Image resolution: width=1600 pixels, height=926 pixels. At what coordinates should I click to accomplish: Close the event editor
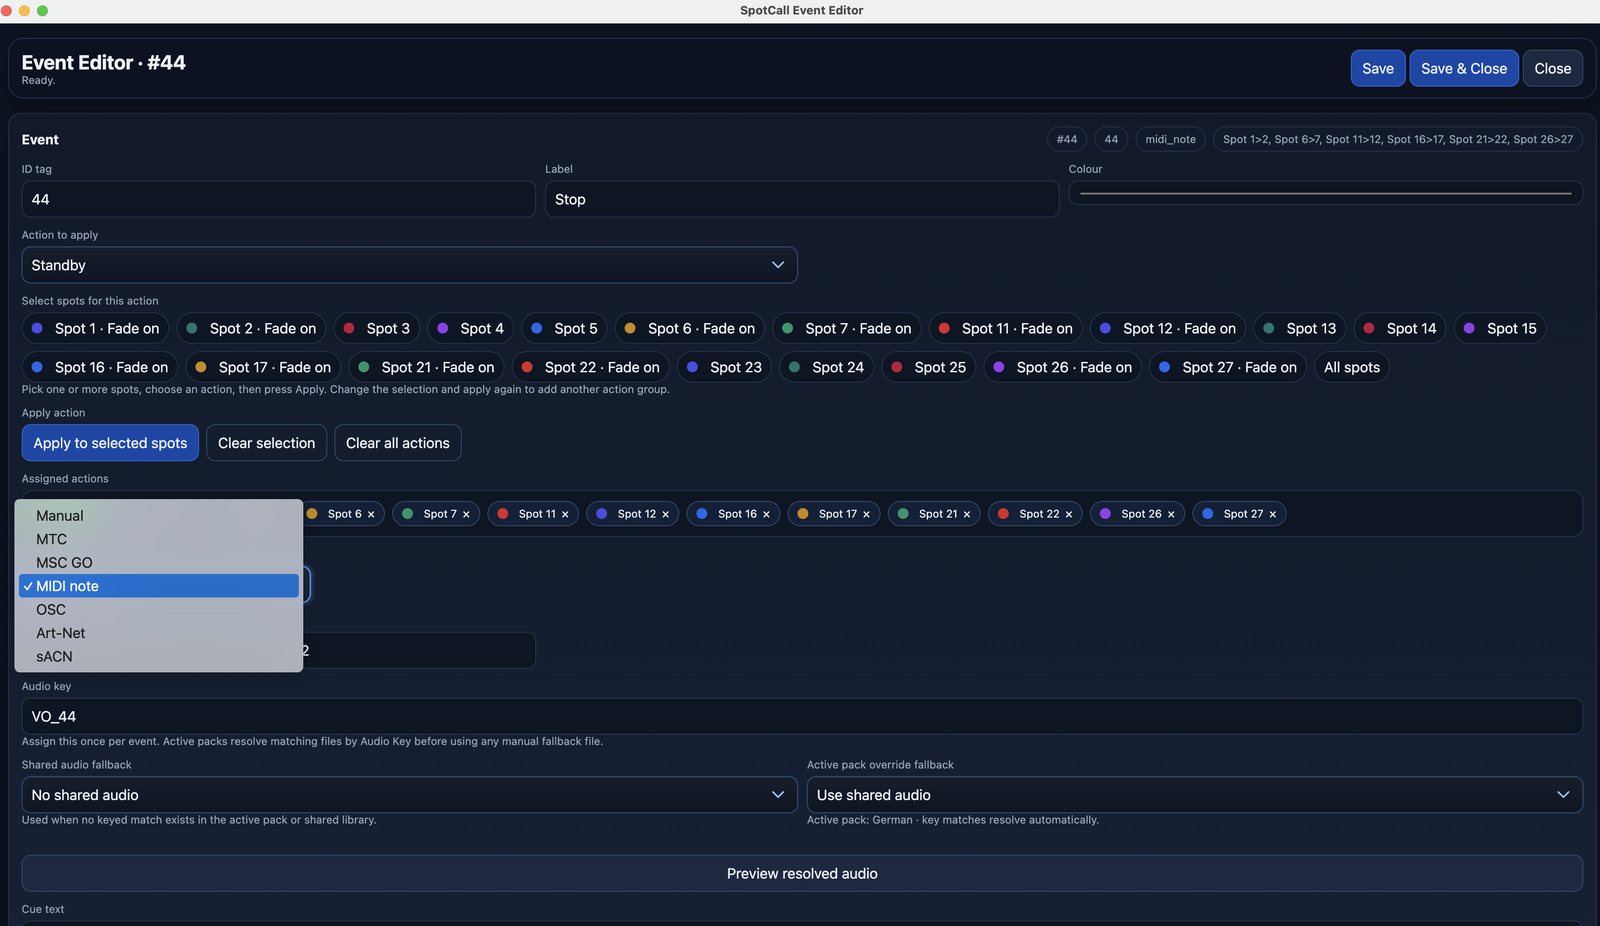(1553, 68)
